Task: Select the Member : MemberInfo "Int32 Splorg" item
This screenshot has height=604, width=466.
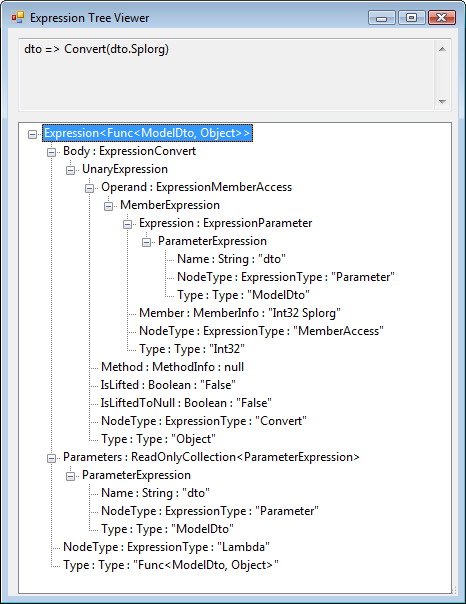Action: (x=240, y=313)
